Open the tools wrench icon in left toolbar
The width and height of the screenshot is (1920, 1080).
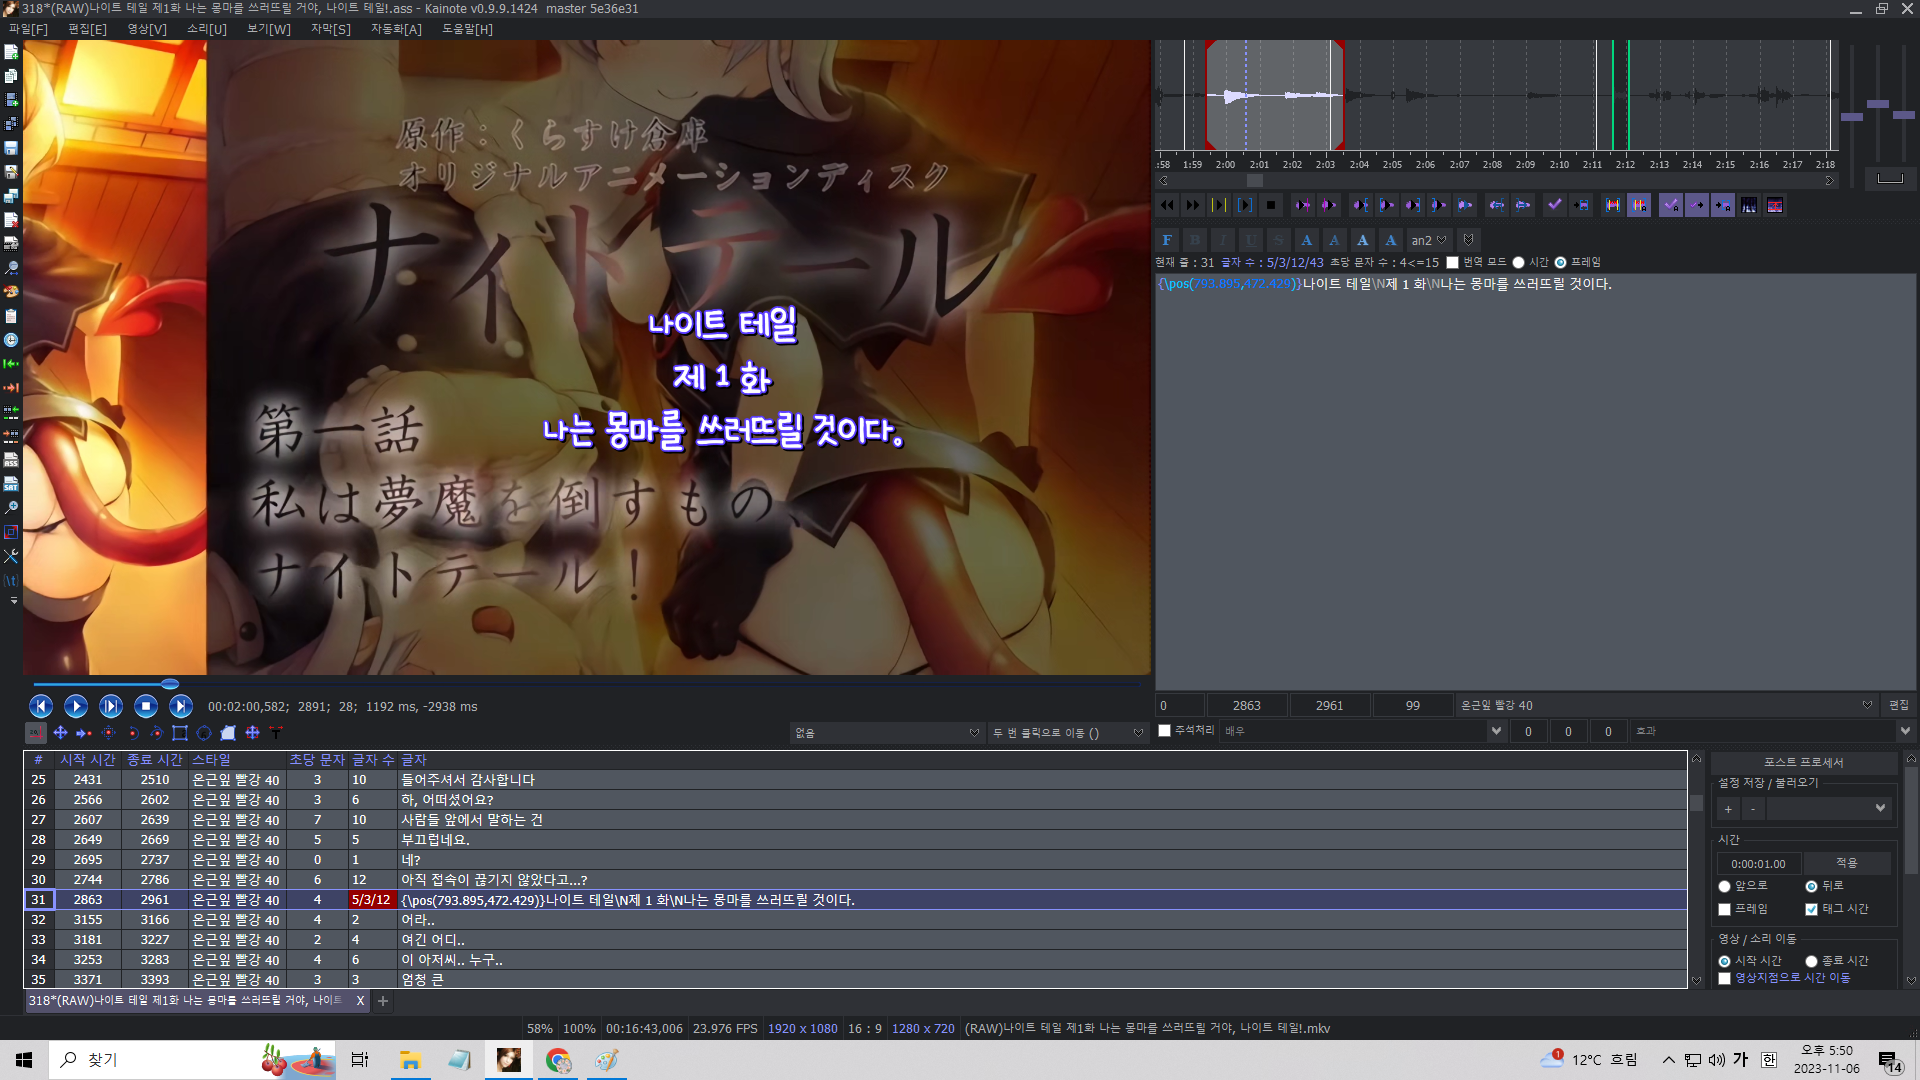tap(11, 556)
